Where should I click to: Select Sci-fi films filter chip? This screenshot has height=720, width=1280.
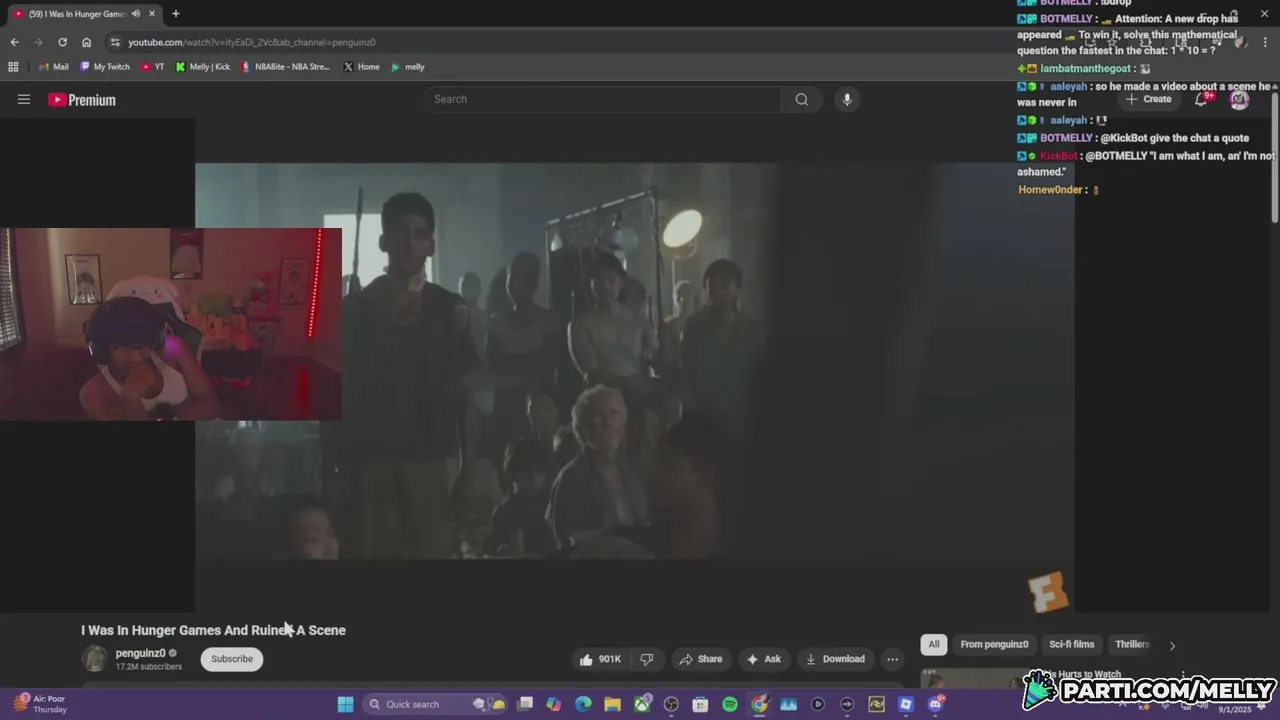1071,644
